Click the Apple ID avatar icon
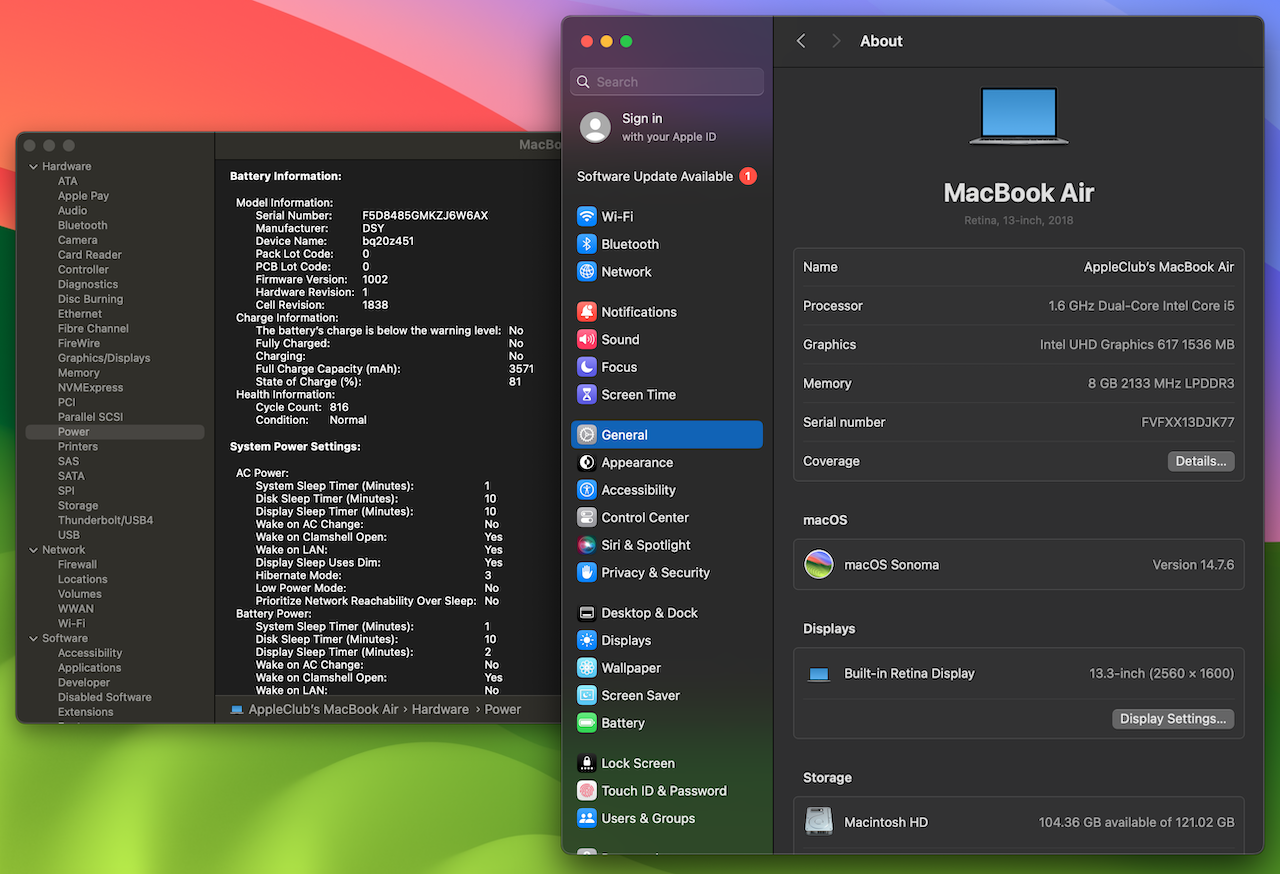Viewport: 1280px width, 874px height. point(595,127)
